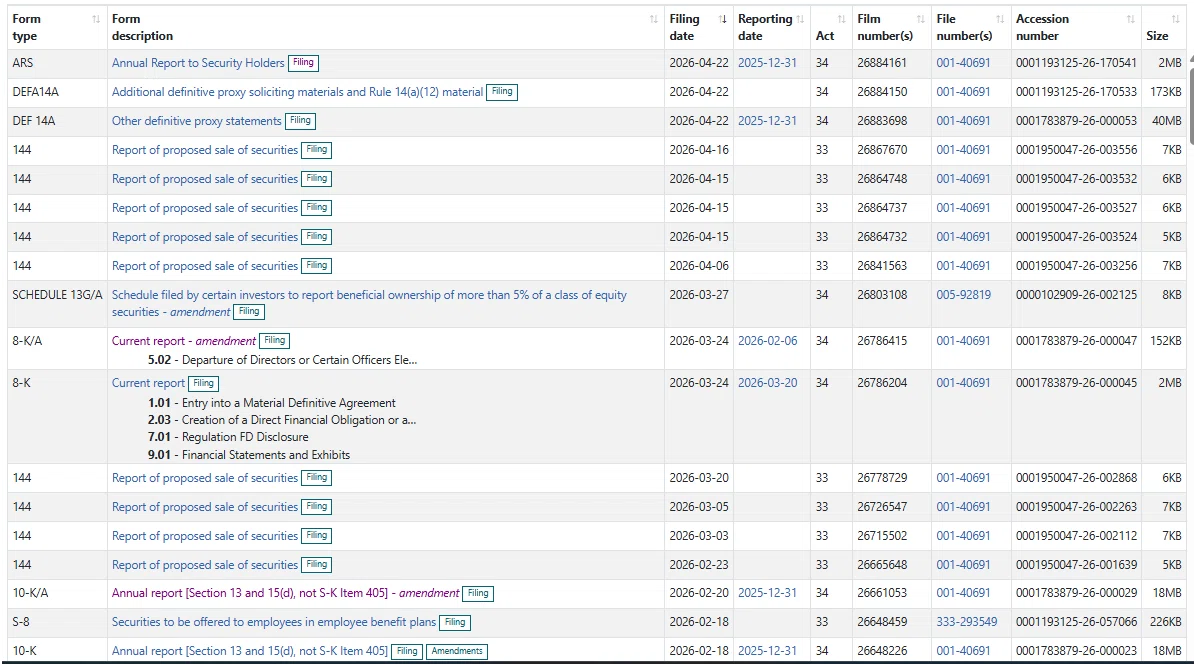This screenshot has width=1196, height=666.
Task: Click Filing button on 10-K/A row
Action: (x=478, y=593)
